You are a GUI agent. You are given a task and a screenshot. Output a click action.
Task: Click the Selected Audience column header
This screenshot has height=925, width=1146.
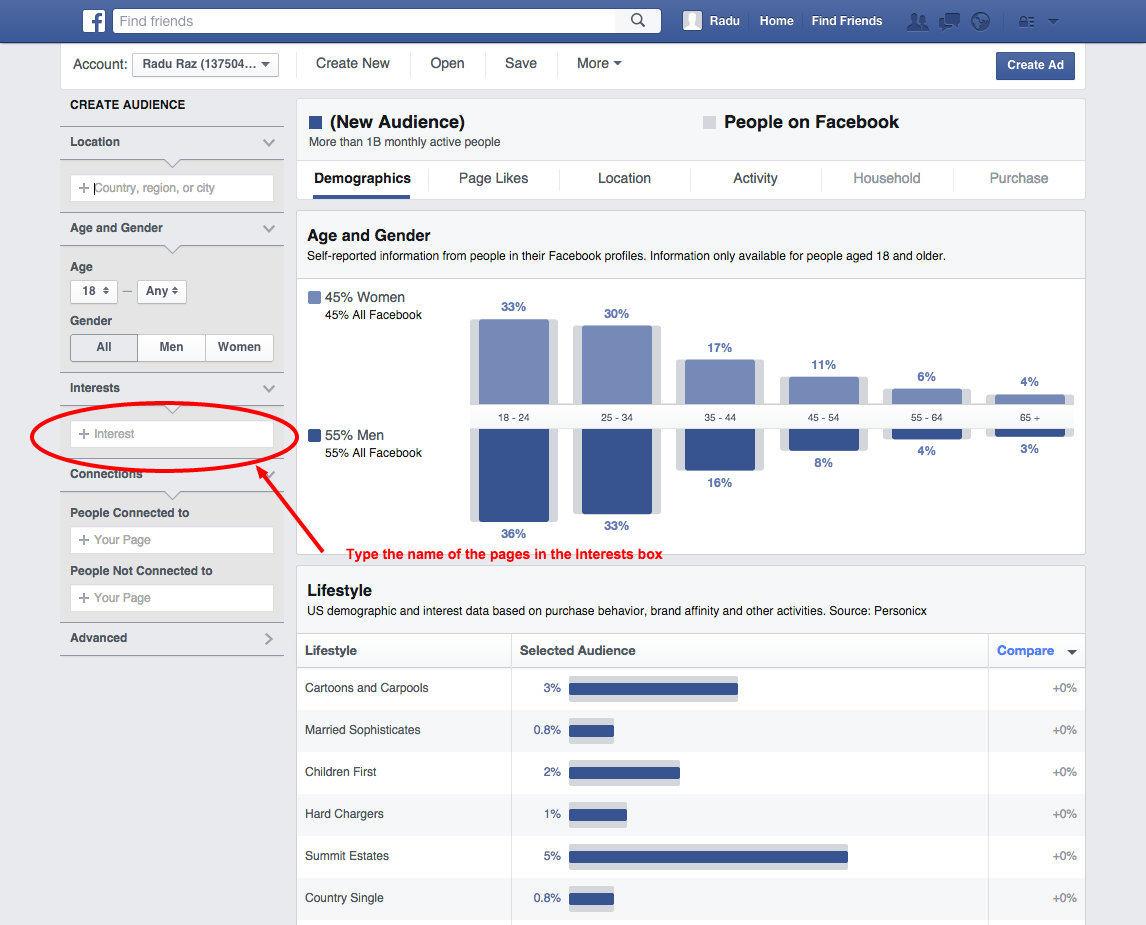(577, 651)
